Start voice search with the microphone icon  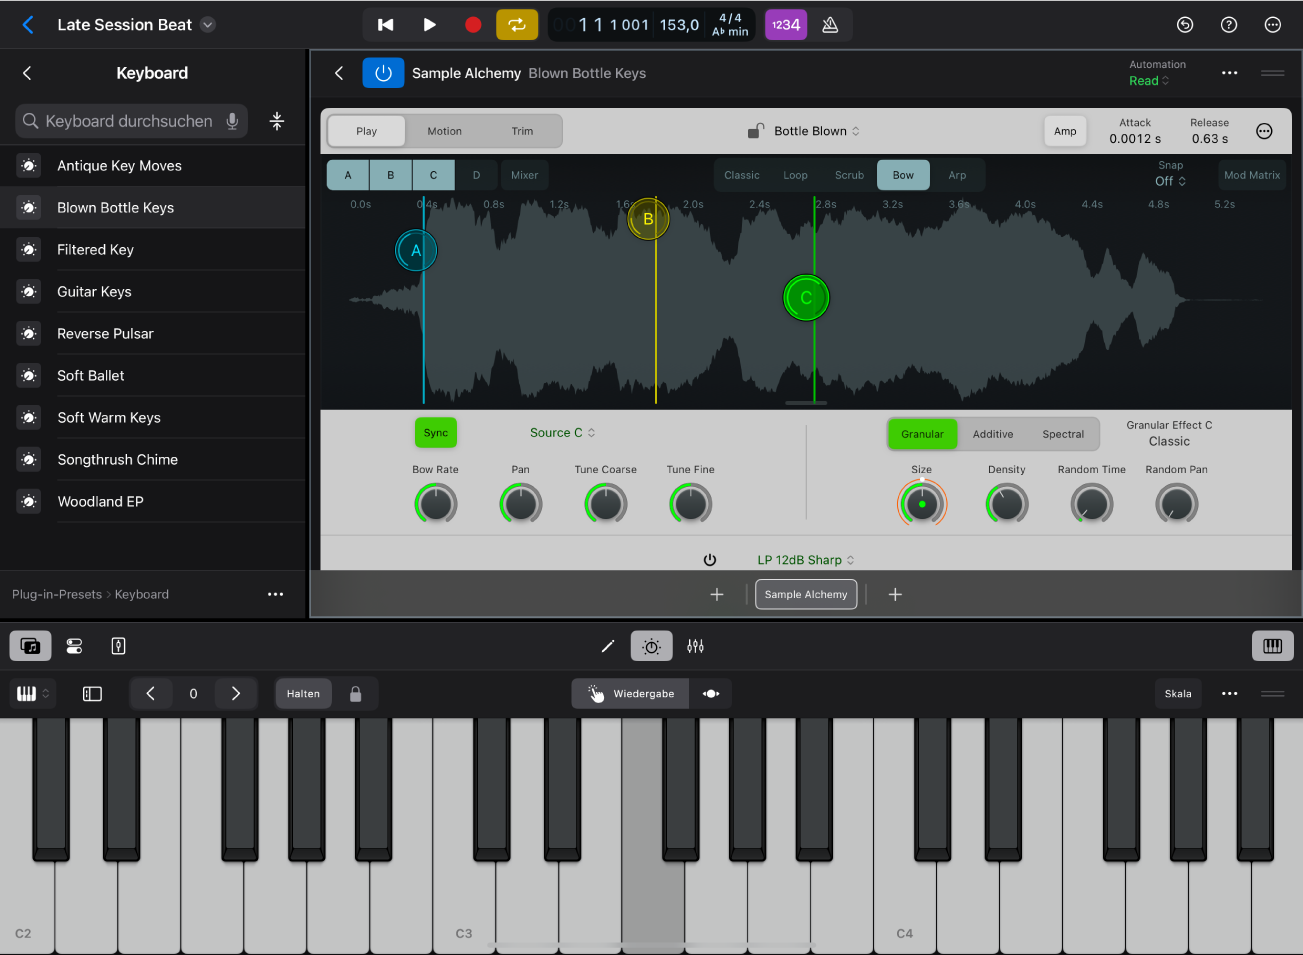pyautogui.click(x=233, y=120)
